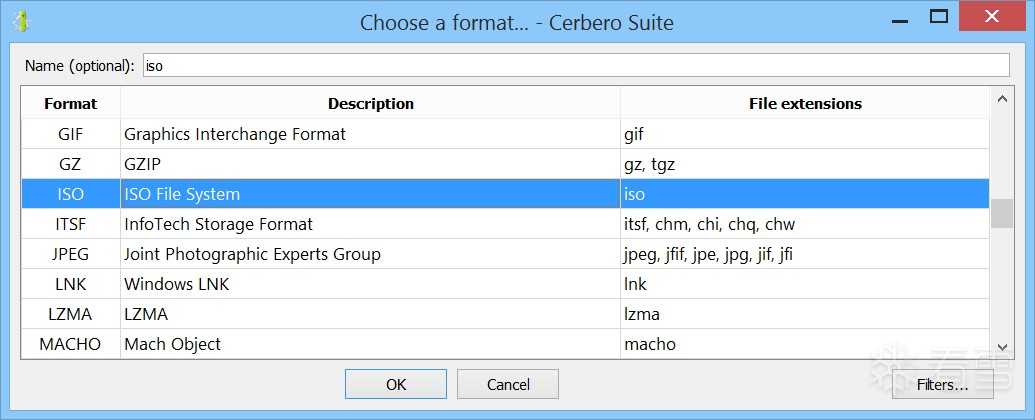Click the Cancel button

(x=508, y=384)
